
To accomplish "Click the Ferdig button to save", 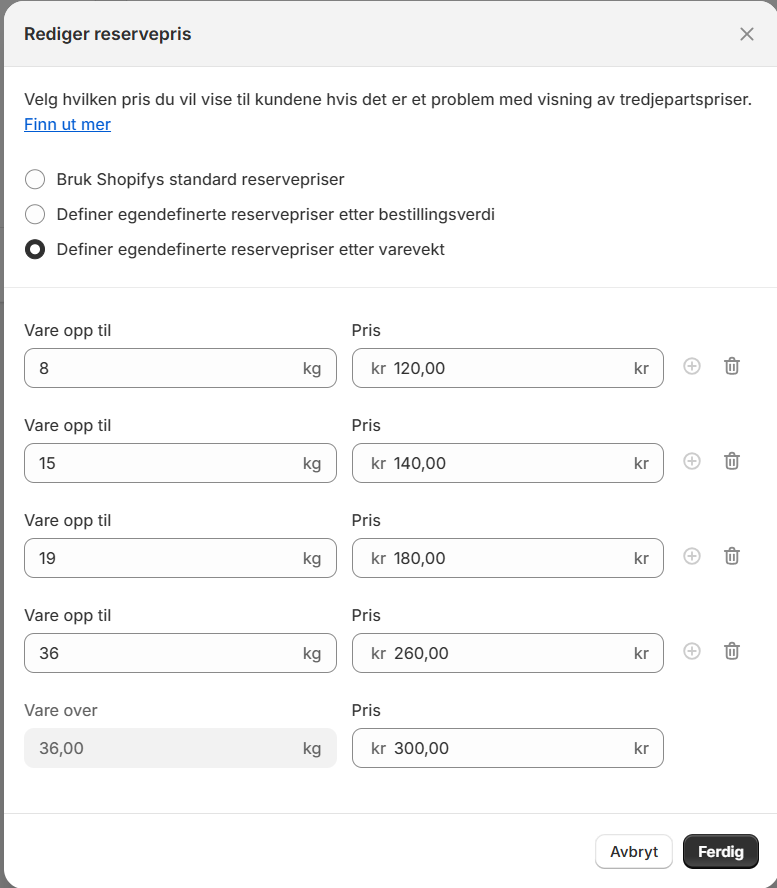I will pyautogui.click(x=720, y=851).
